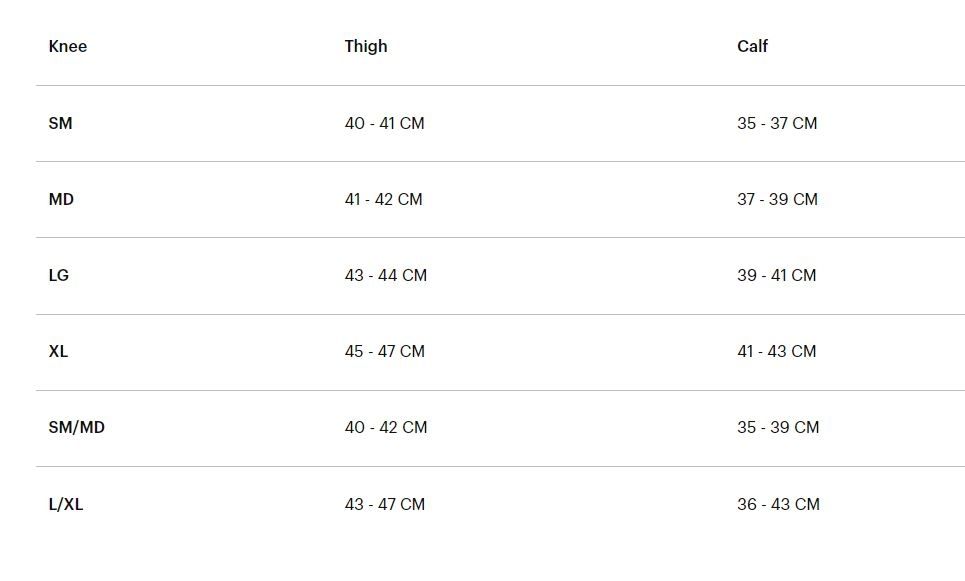Click calf value 36 - 43 CM
This screenshot has height=581, width=965.
coord(778,504)
